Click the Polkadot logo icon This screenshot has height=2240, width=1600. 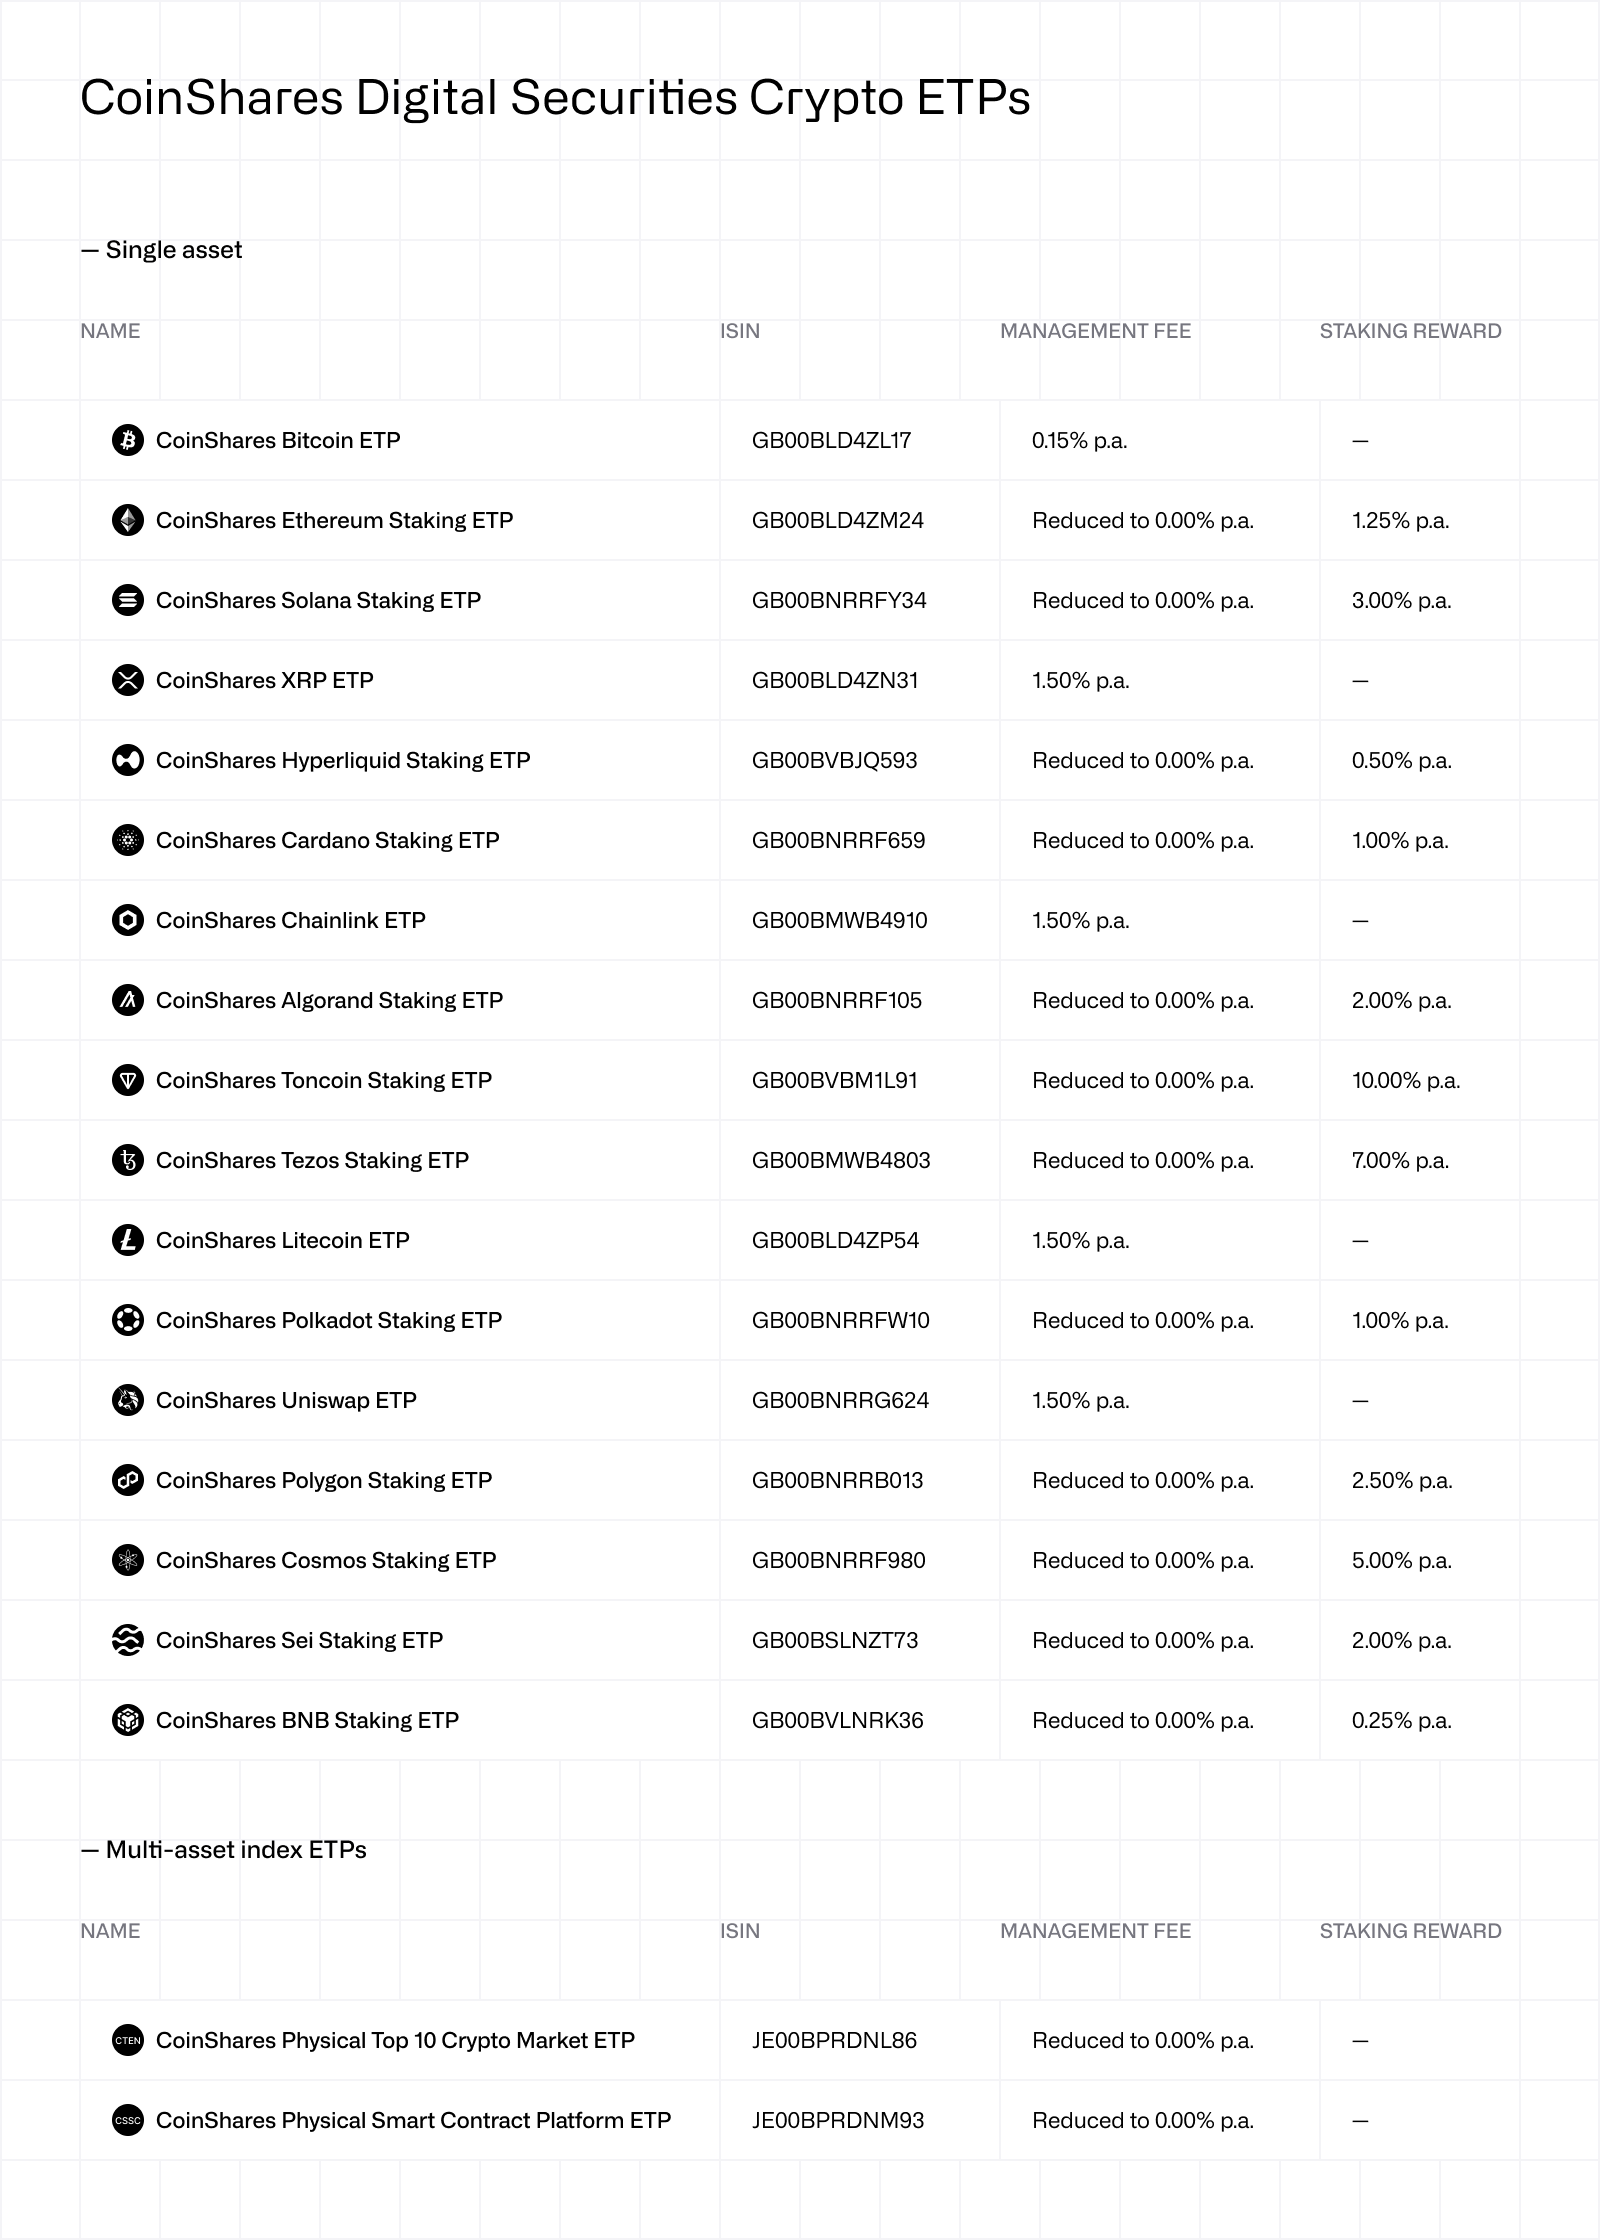(128, 1320)
